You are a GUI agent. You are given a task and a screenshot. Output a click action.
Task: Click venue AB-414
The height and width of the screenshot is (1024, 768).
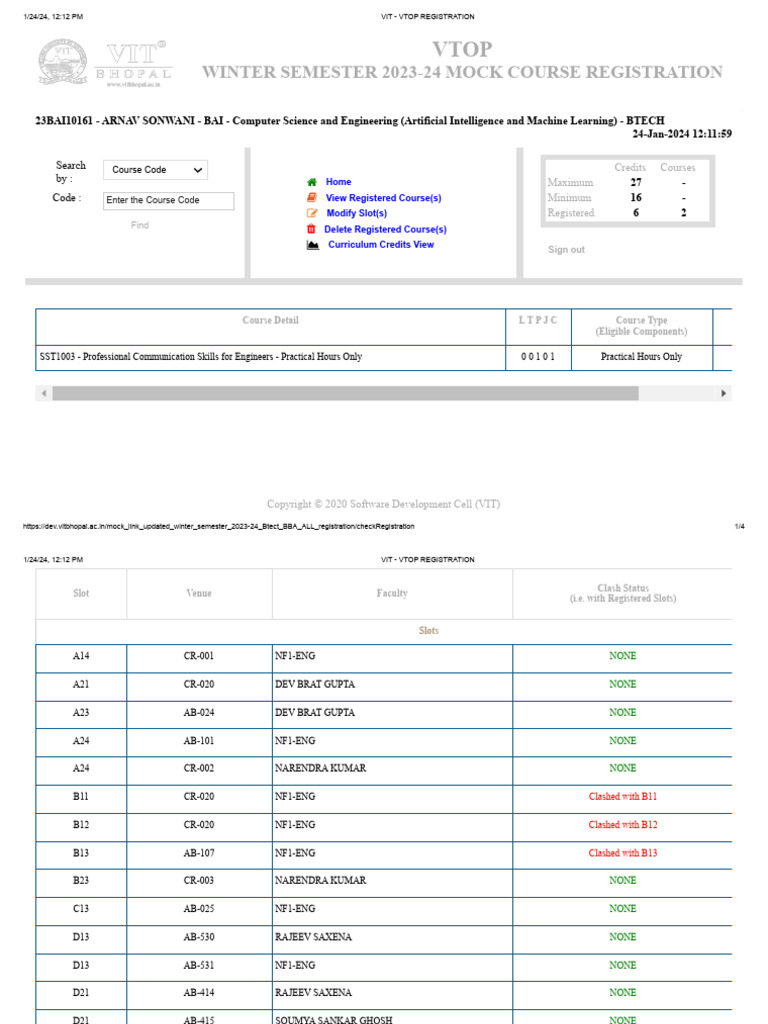[x=199, y=993]
